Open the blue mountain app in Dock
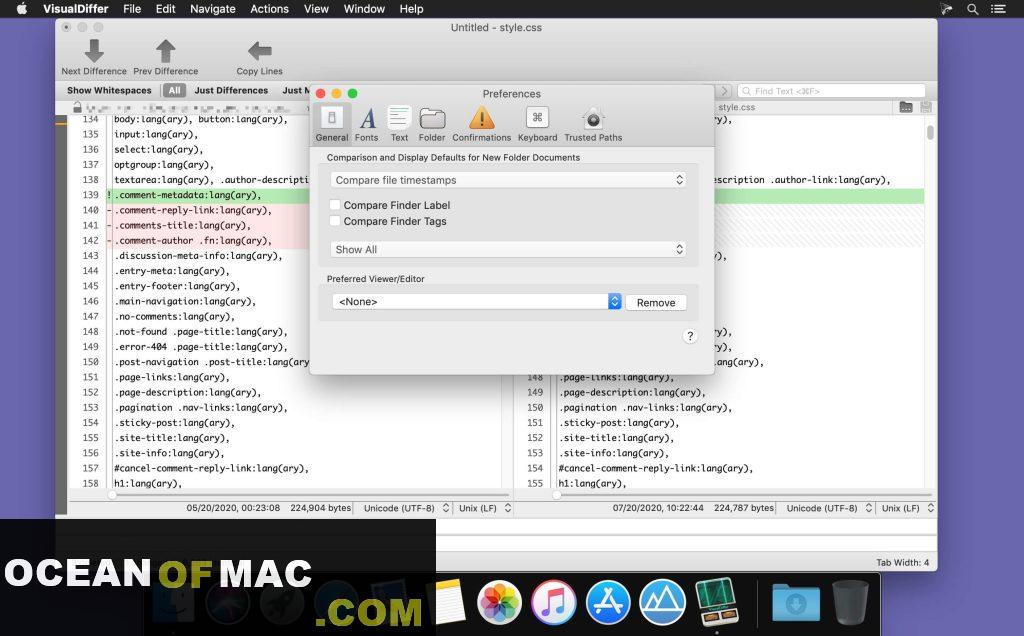 coord(662,602)
